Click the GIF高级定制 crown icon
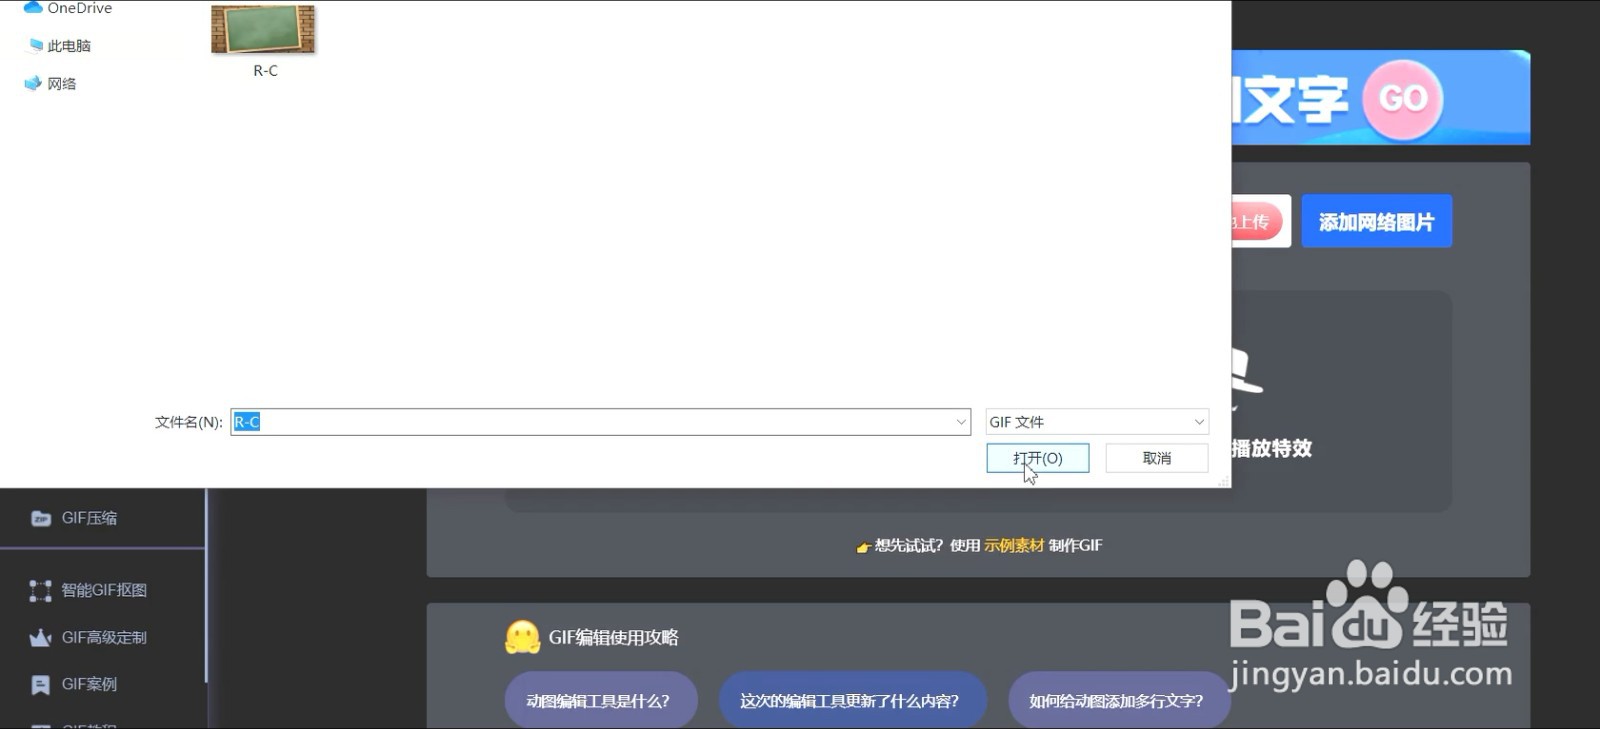Image resolution: width=1600 pixels, height=729 pixels. point(40,637)
